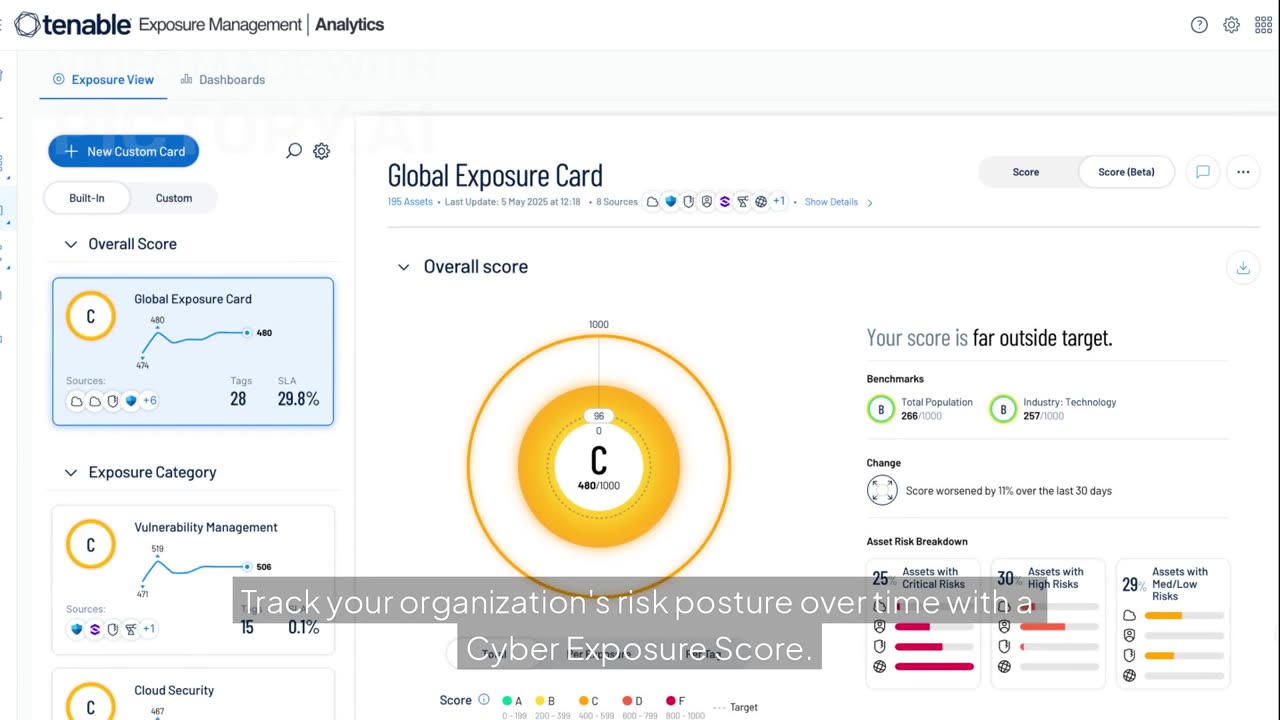
Task: Click the Score info icon in legend
Action: pos(484,700)
